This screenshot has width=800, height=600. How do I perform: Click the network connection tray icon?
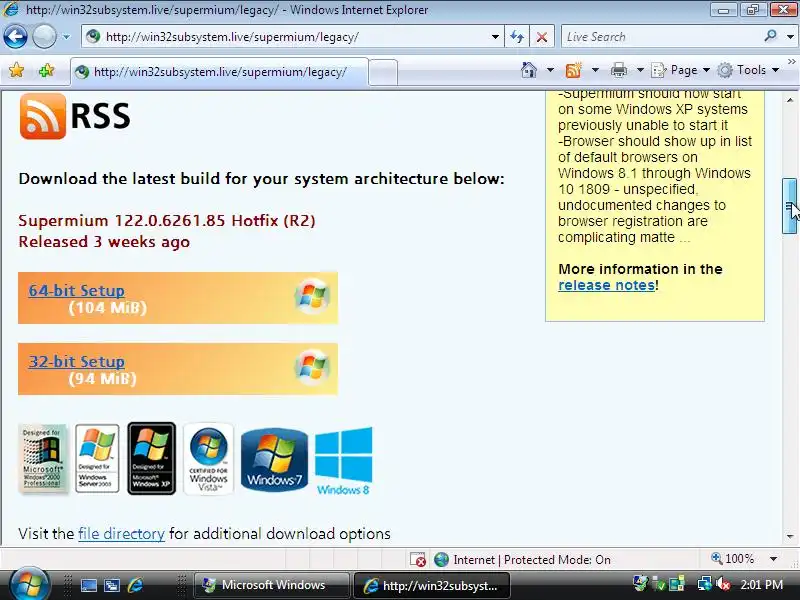(704, 584)
